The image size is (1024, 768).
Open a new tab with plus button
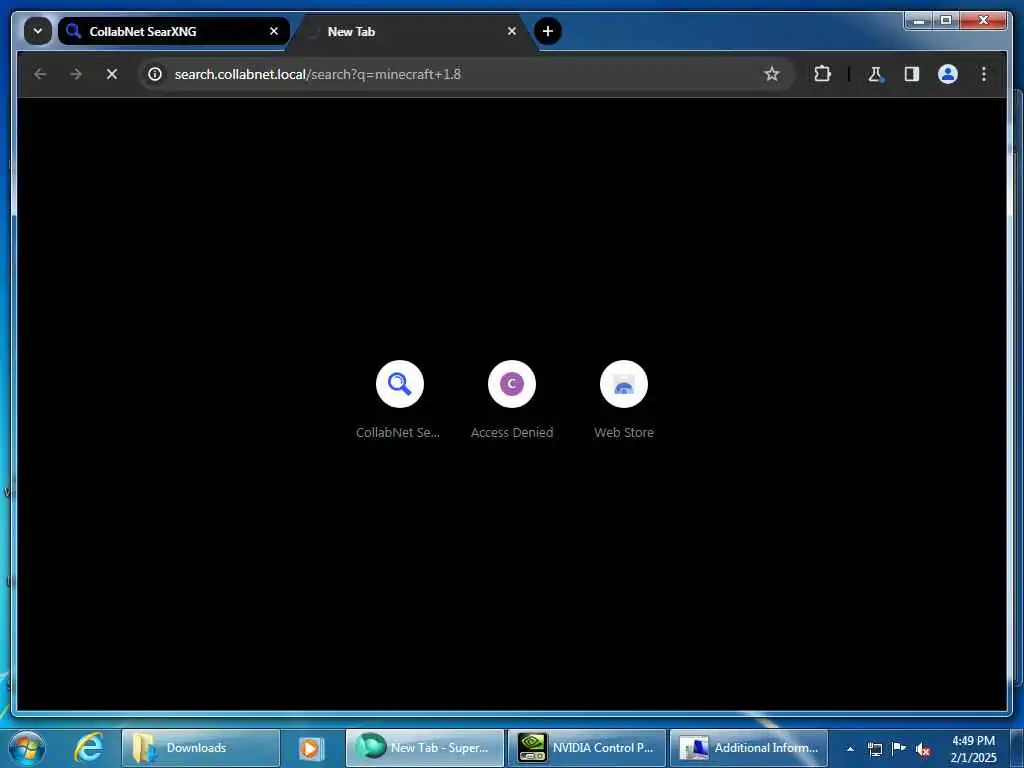pos(548,31)
